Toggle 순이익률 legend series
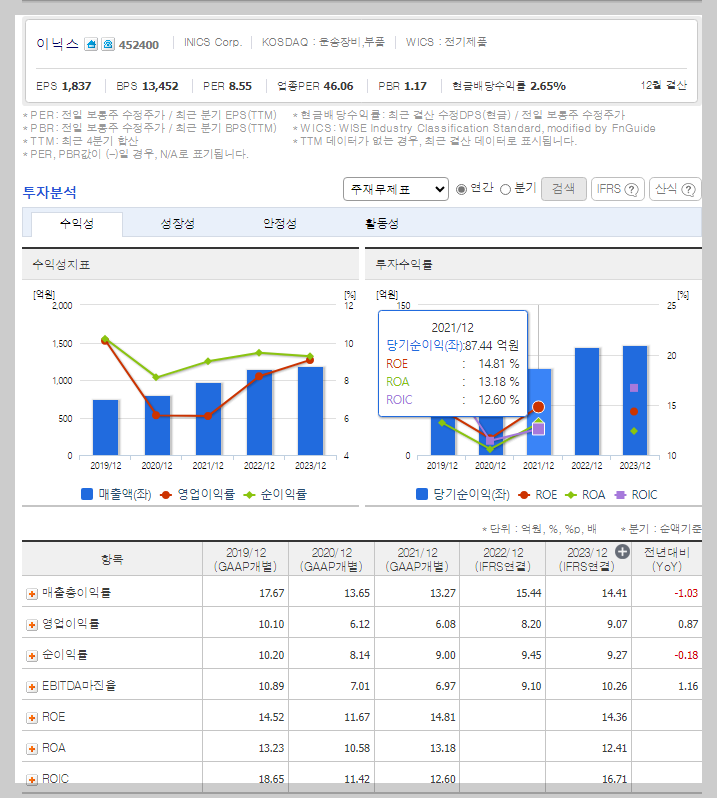 [275, 495]
